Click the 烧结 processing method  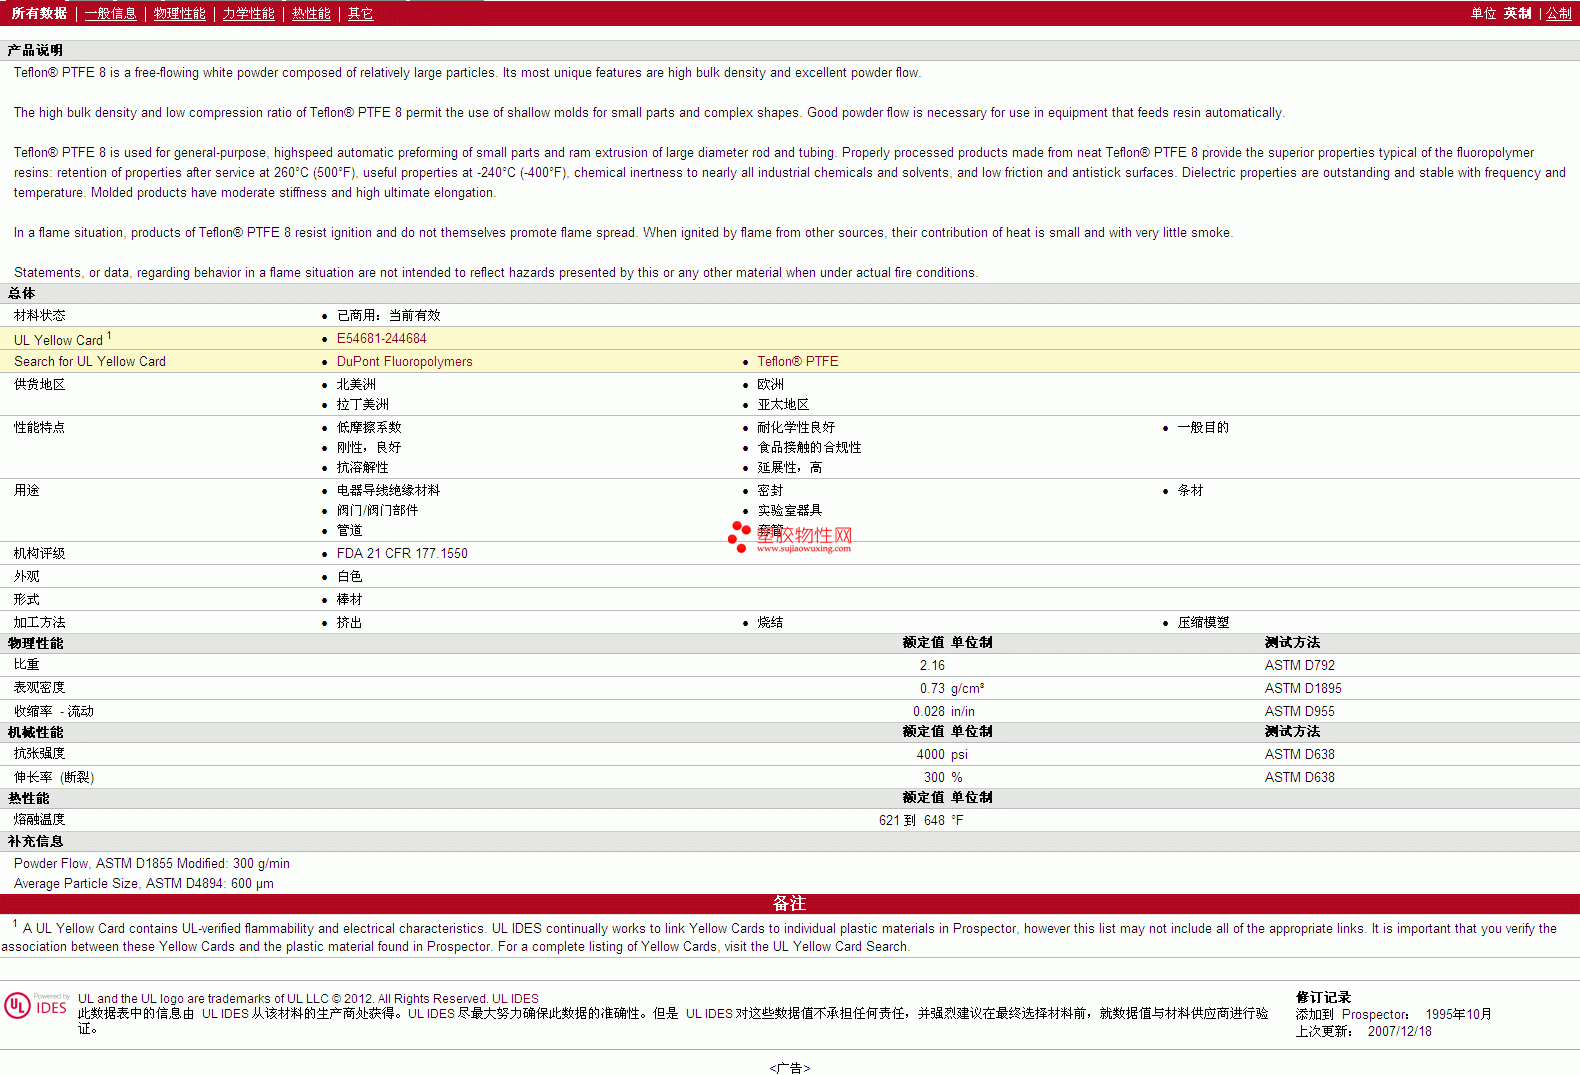click(770, 623)
